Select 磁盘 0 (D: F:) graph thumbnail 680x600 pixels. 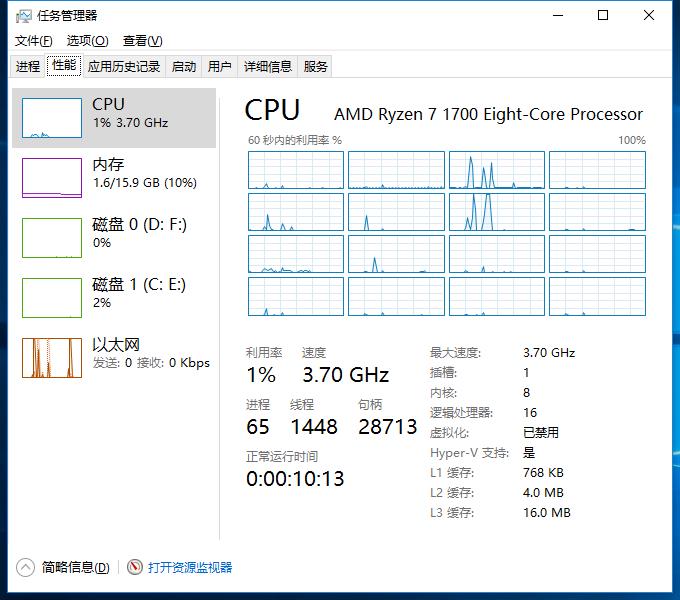click(52, 237)
